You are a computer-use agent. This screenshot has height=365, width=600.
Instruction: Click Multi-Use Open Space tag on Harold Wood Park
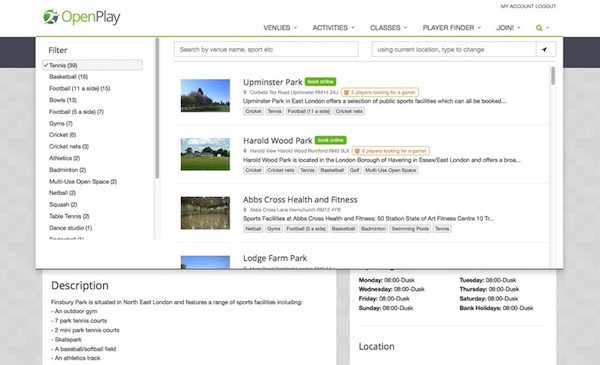pyautogui.click(x=390, y=170)
